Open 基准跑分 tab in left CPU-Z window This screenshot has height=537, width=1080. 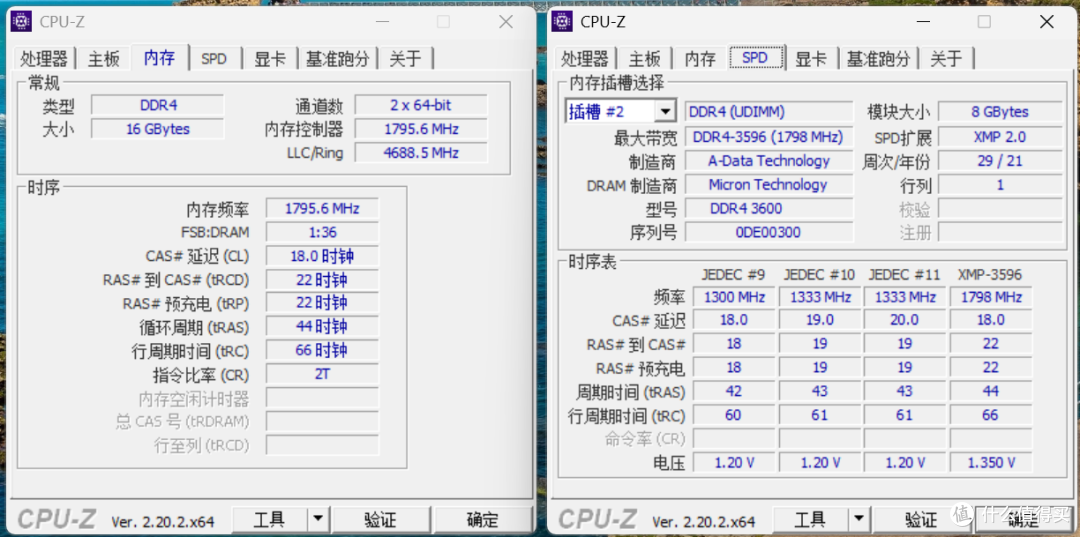click(338, 59)
